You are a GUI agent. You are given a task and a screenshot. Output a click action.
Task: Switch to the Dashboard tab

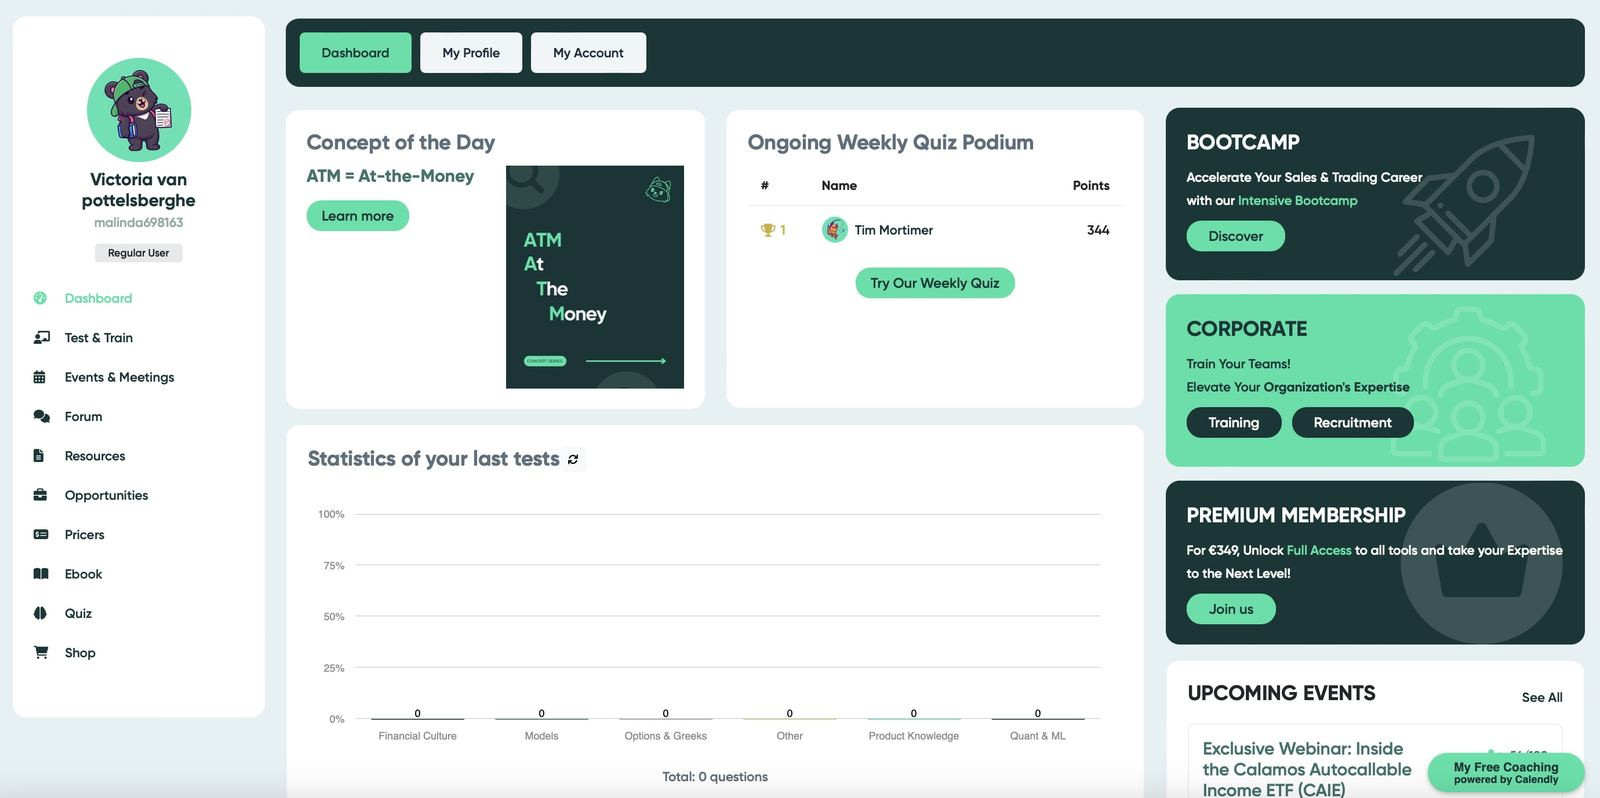(x=355, y=53)
